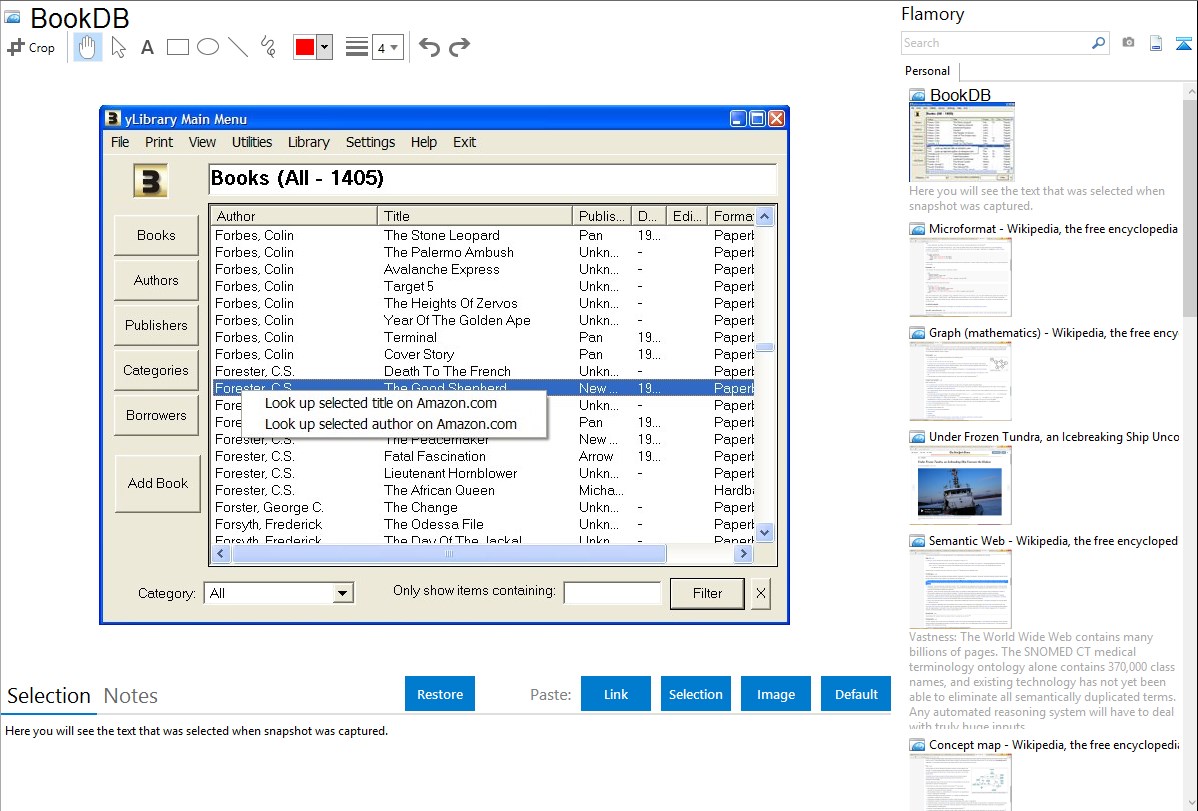Redo the last annotation
Screen dimensions: 1198x811
coord(460,47)
